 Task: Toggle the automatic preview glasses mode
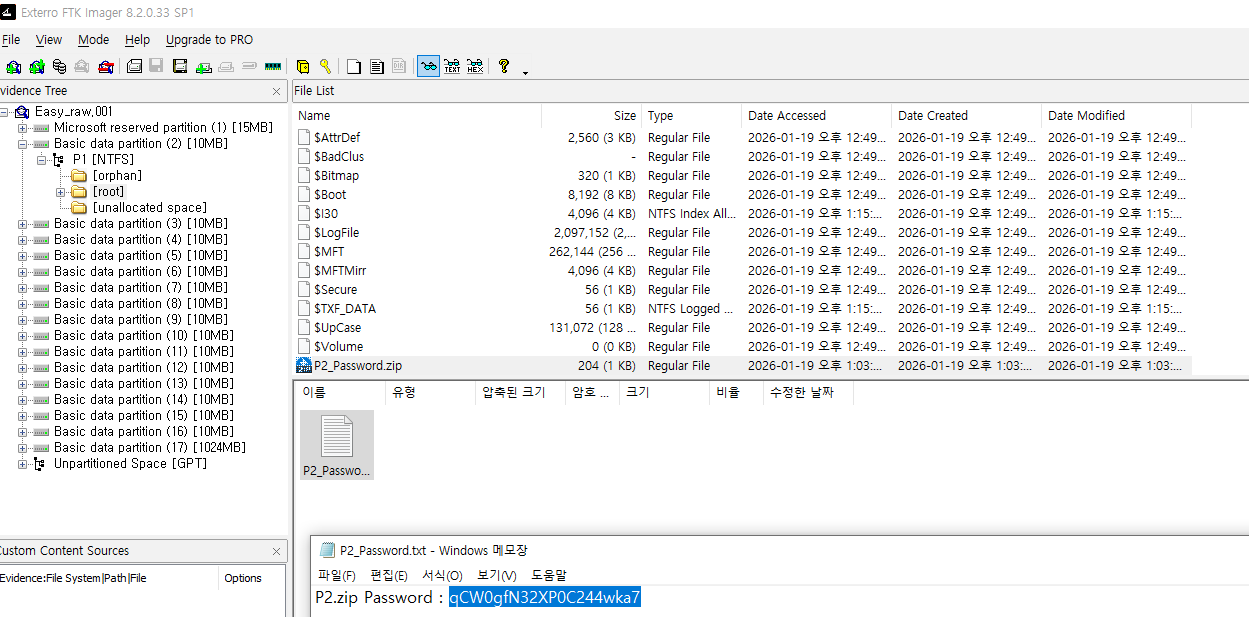[x=428, y=67]
